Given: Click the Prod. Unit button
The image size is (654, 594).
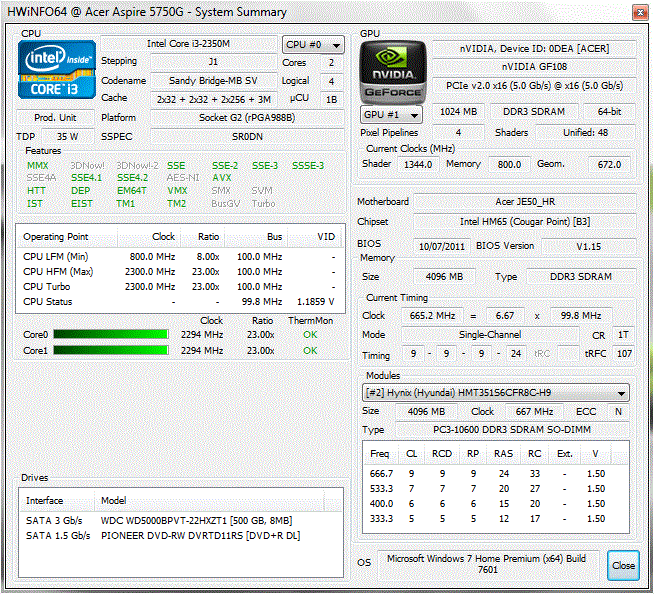Looking at the screenshot, I should (55, 118).
